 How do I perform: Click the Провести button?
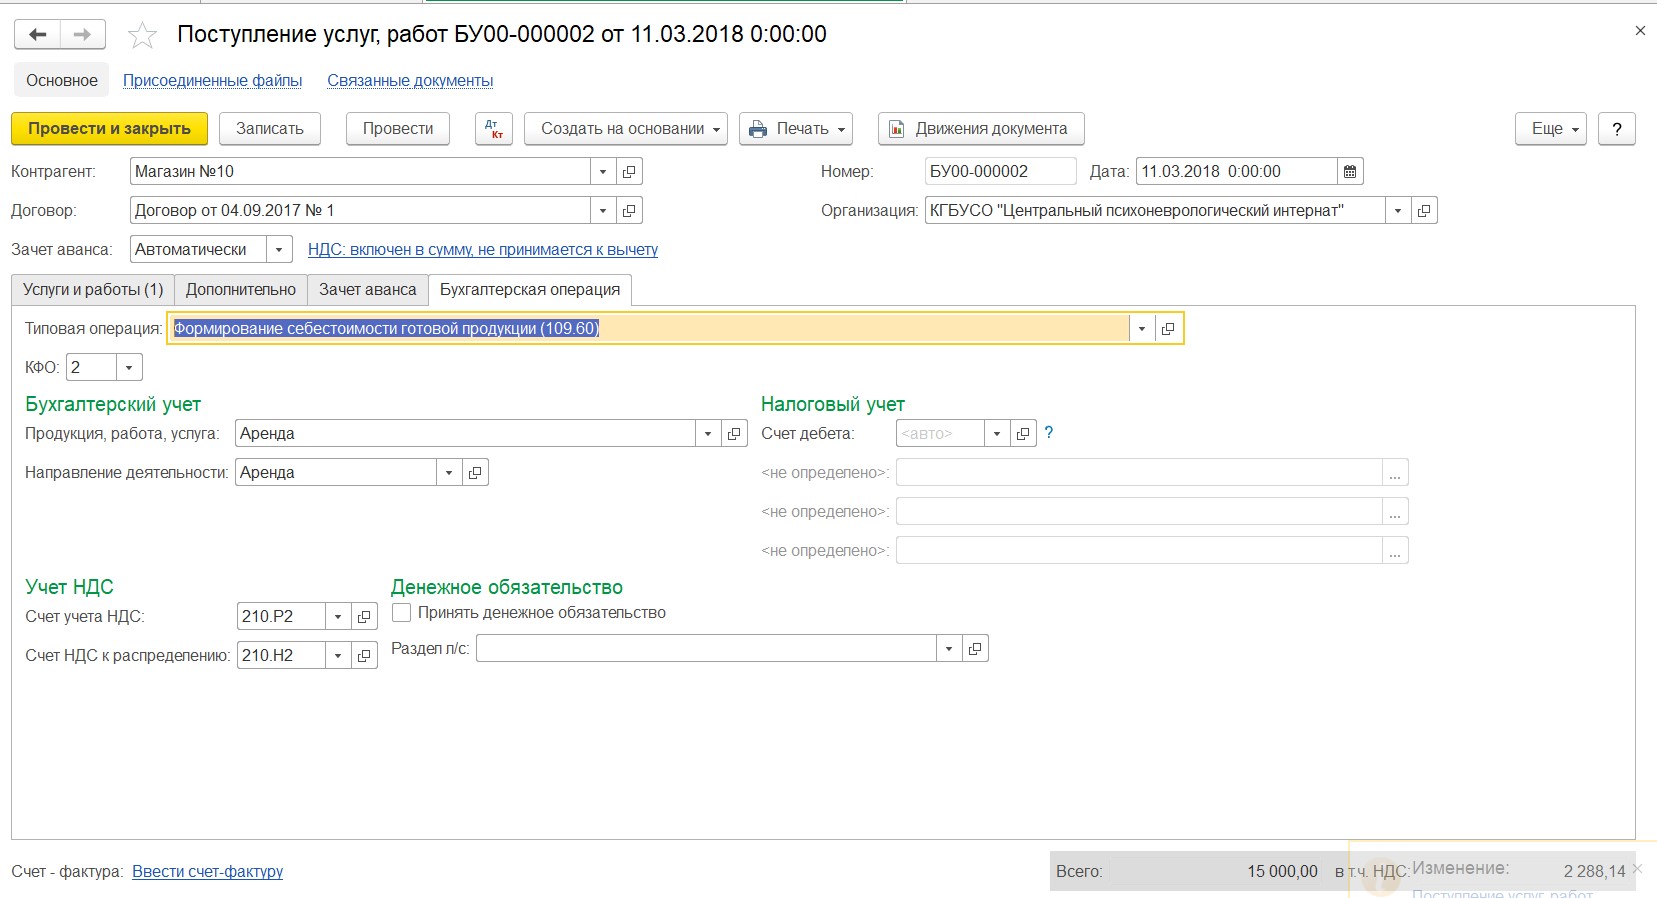pyautogui.click(x=398, y=129)
